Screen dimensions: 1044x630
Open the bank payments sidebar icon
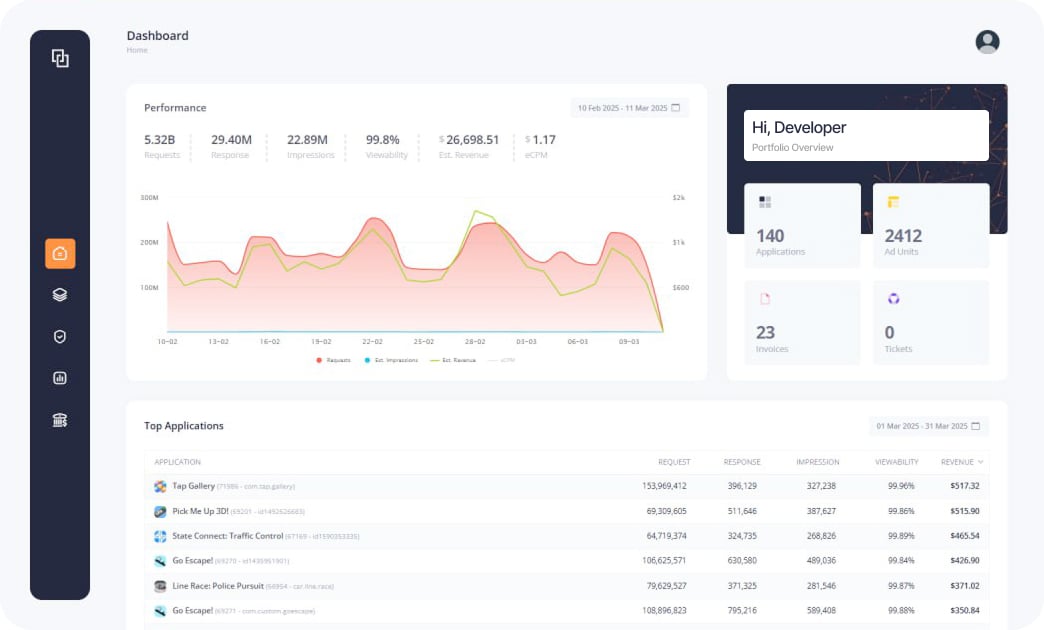(x=60, y=420)
